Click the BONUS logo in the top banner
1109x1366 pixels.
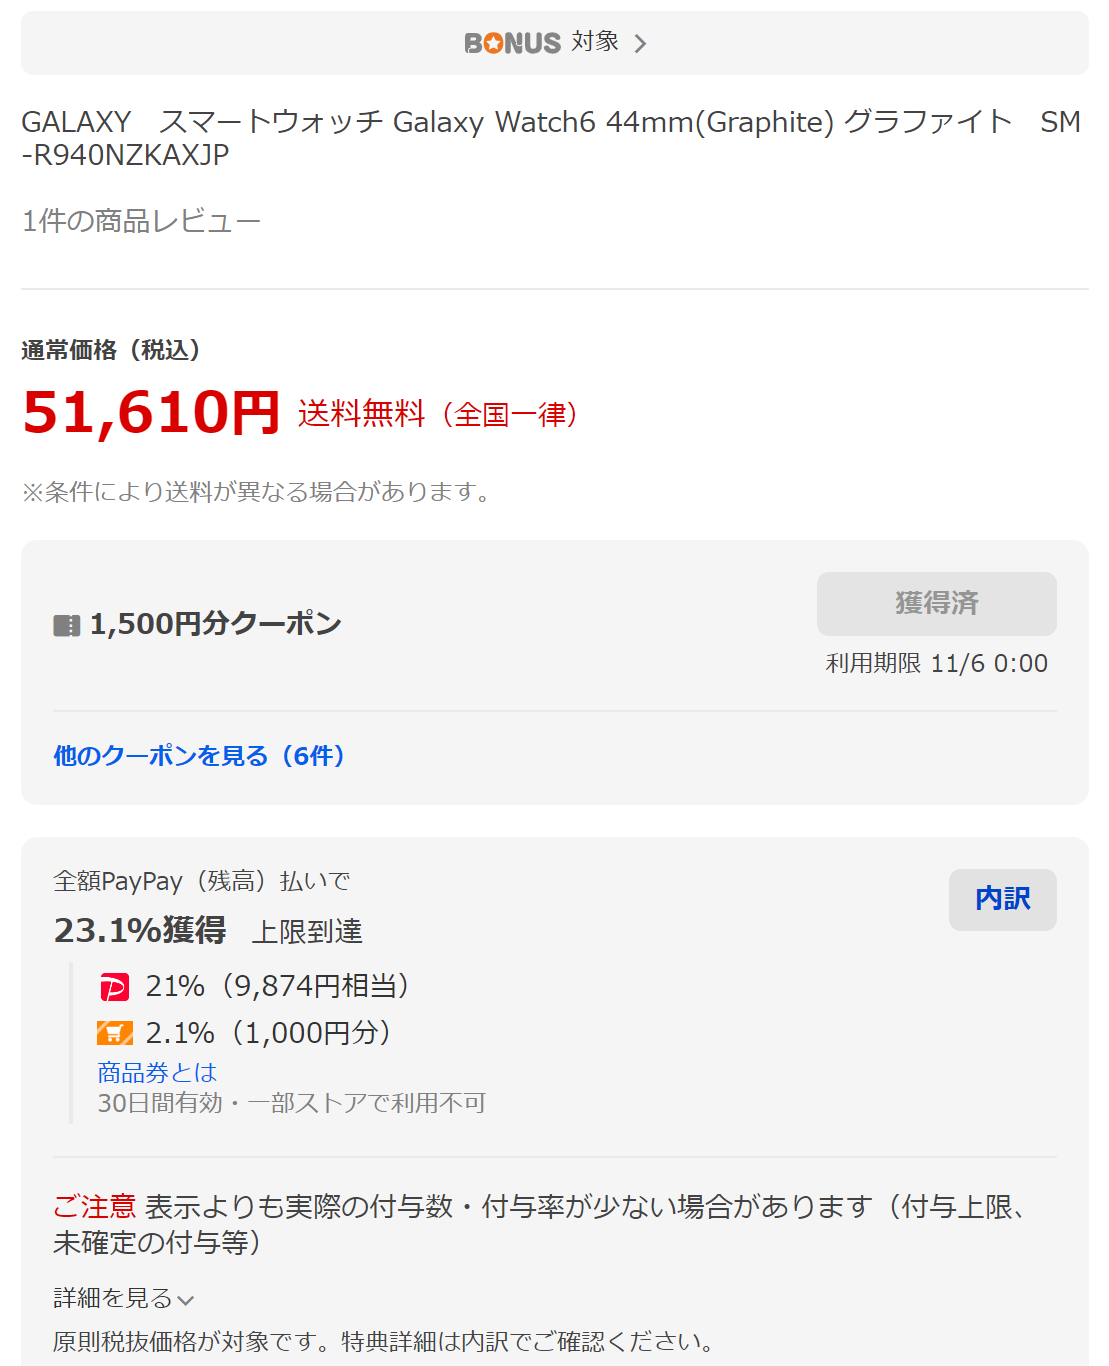tap(512, 43)
